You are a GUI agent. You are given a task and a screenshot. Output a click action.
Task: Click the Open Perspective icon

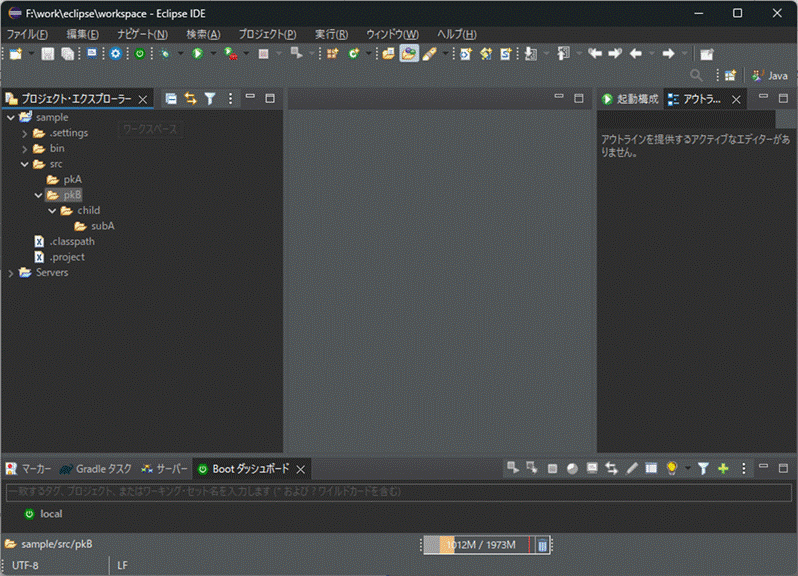[730, 76]
